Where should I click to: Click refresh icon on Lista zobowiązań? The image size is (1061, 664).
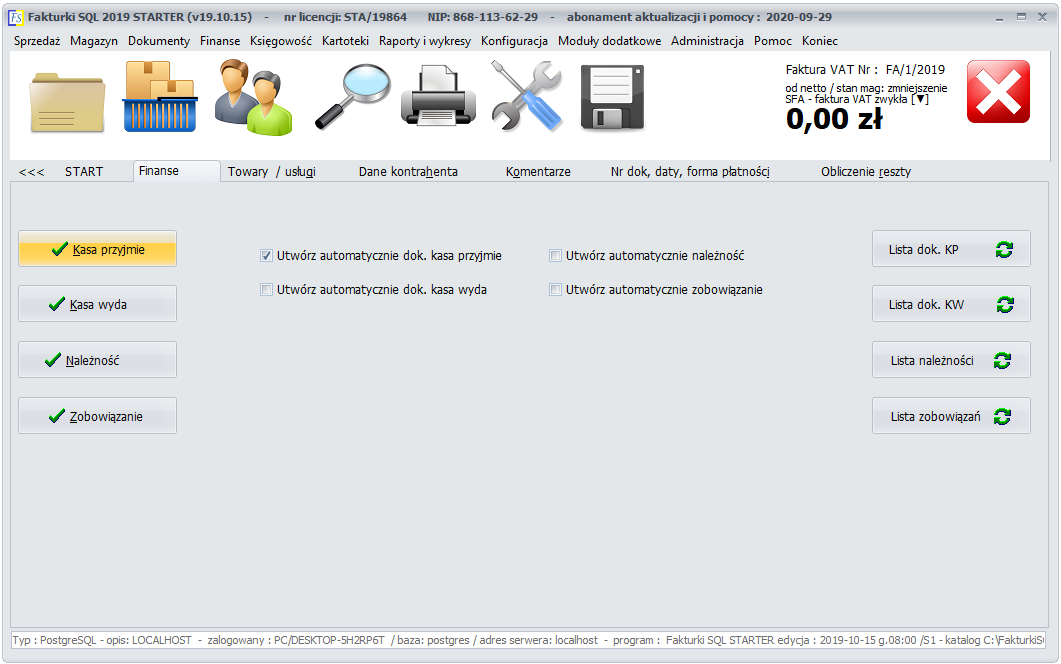coord(1002,417)
